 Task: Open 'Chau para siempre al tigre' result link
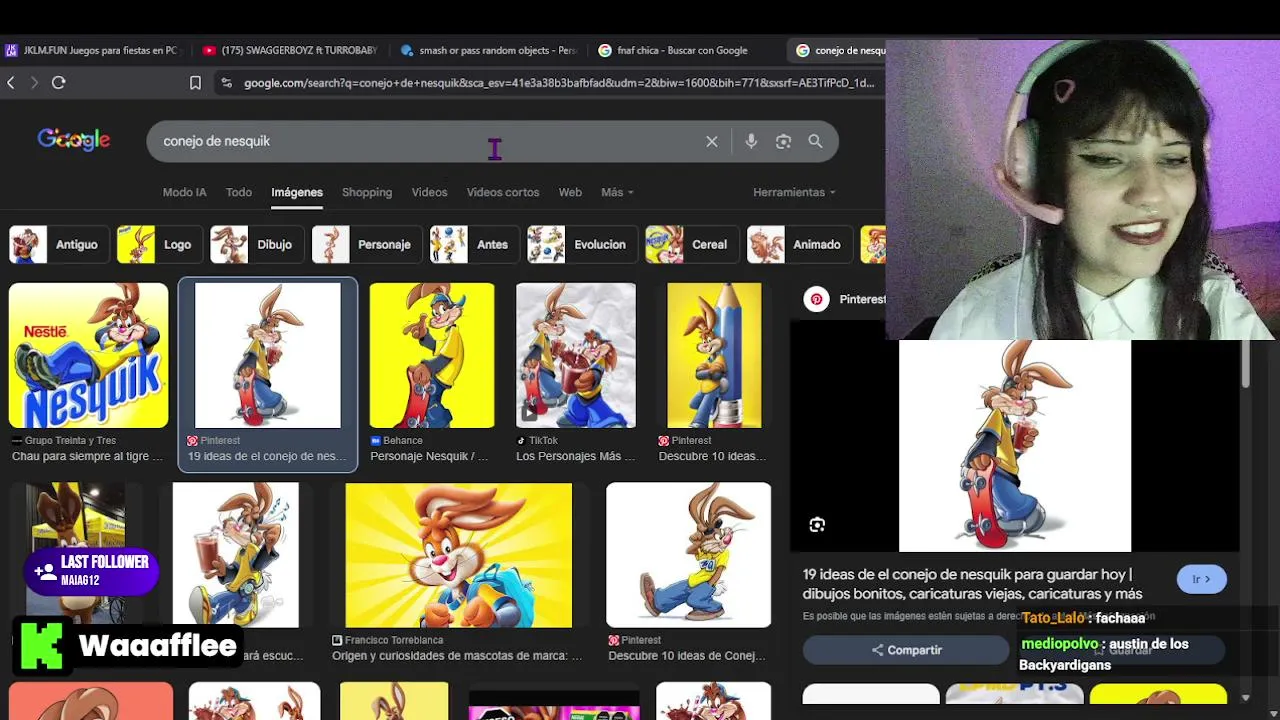pos(87,456)
